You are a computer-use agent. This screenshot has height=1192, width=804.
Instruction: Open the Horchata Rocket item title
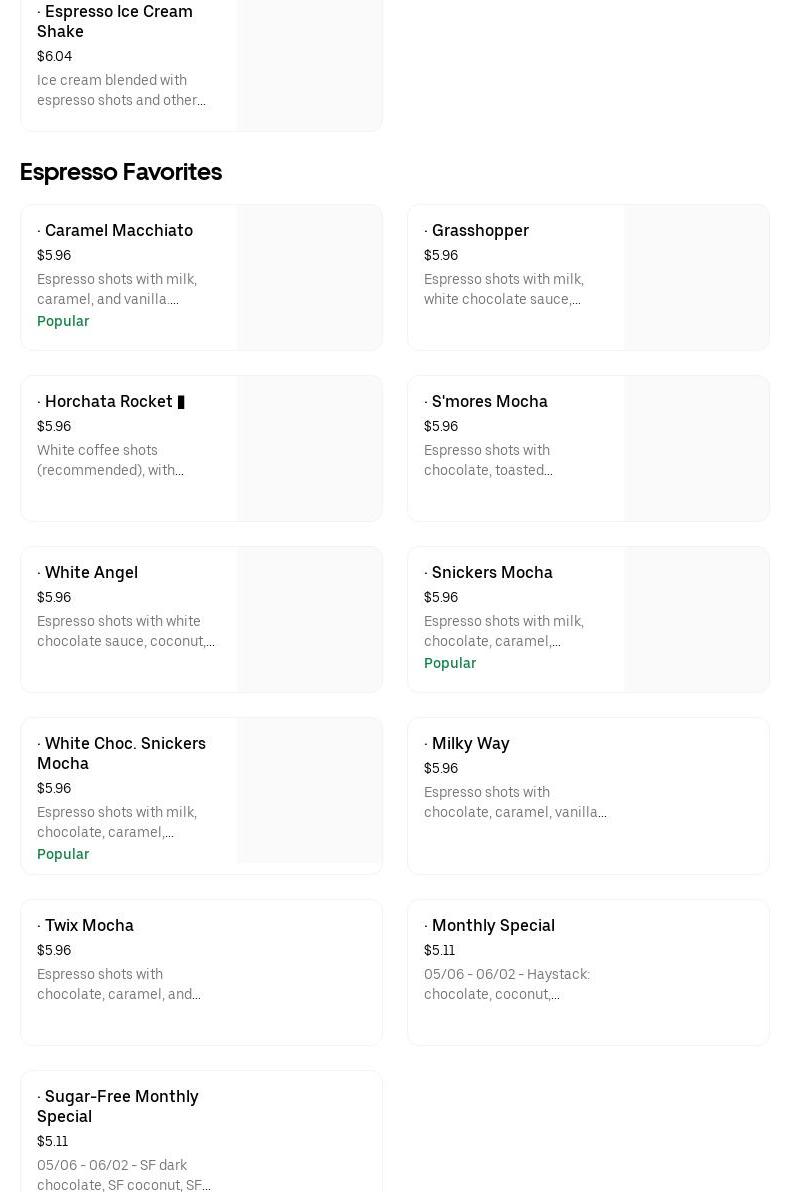click(x=108, y=401)
